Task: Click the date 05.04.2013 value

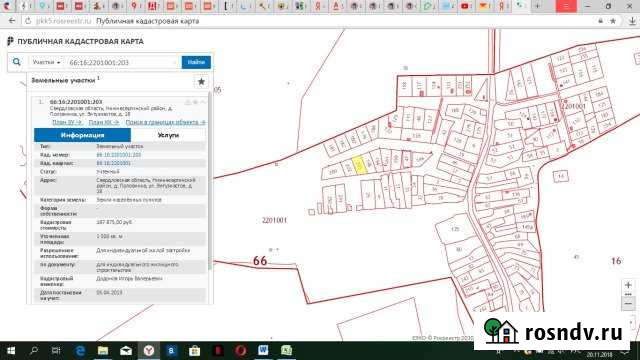Action: click(109, 293)
